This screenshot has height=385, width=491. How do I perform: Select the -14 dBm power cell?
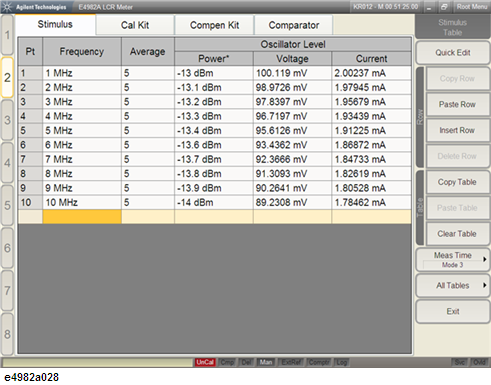[x=214, y=202]
